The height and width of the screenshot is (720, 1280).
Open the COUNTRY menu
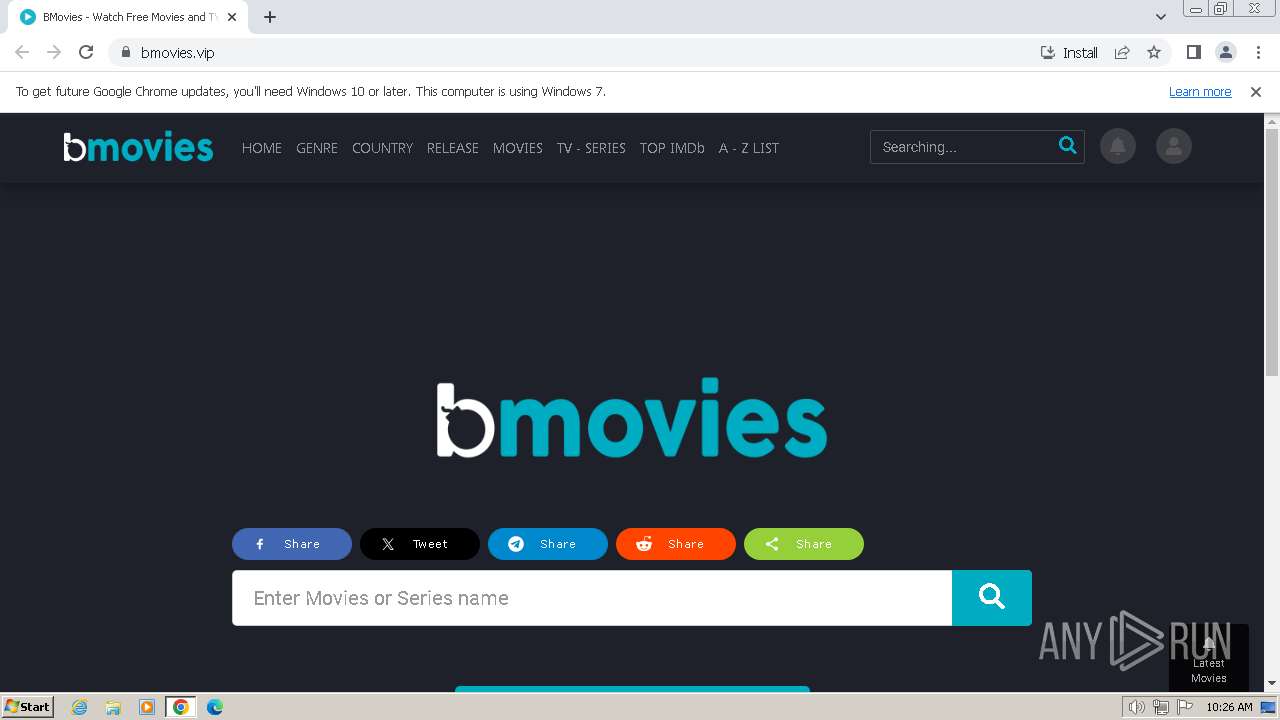pos(382,148)
